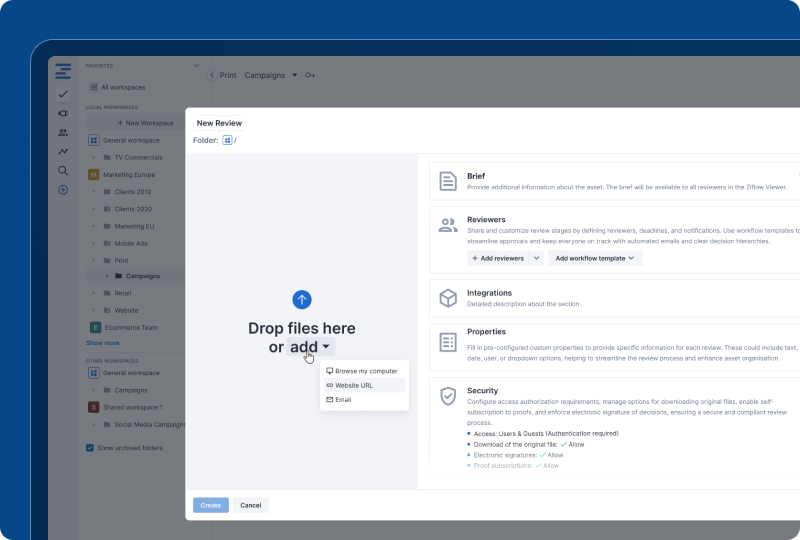Open the add dropdown under Drop files here
Viewport: 800px width, 540px height.
[x=310, y=347]
